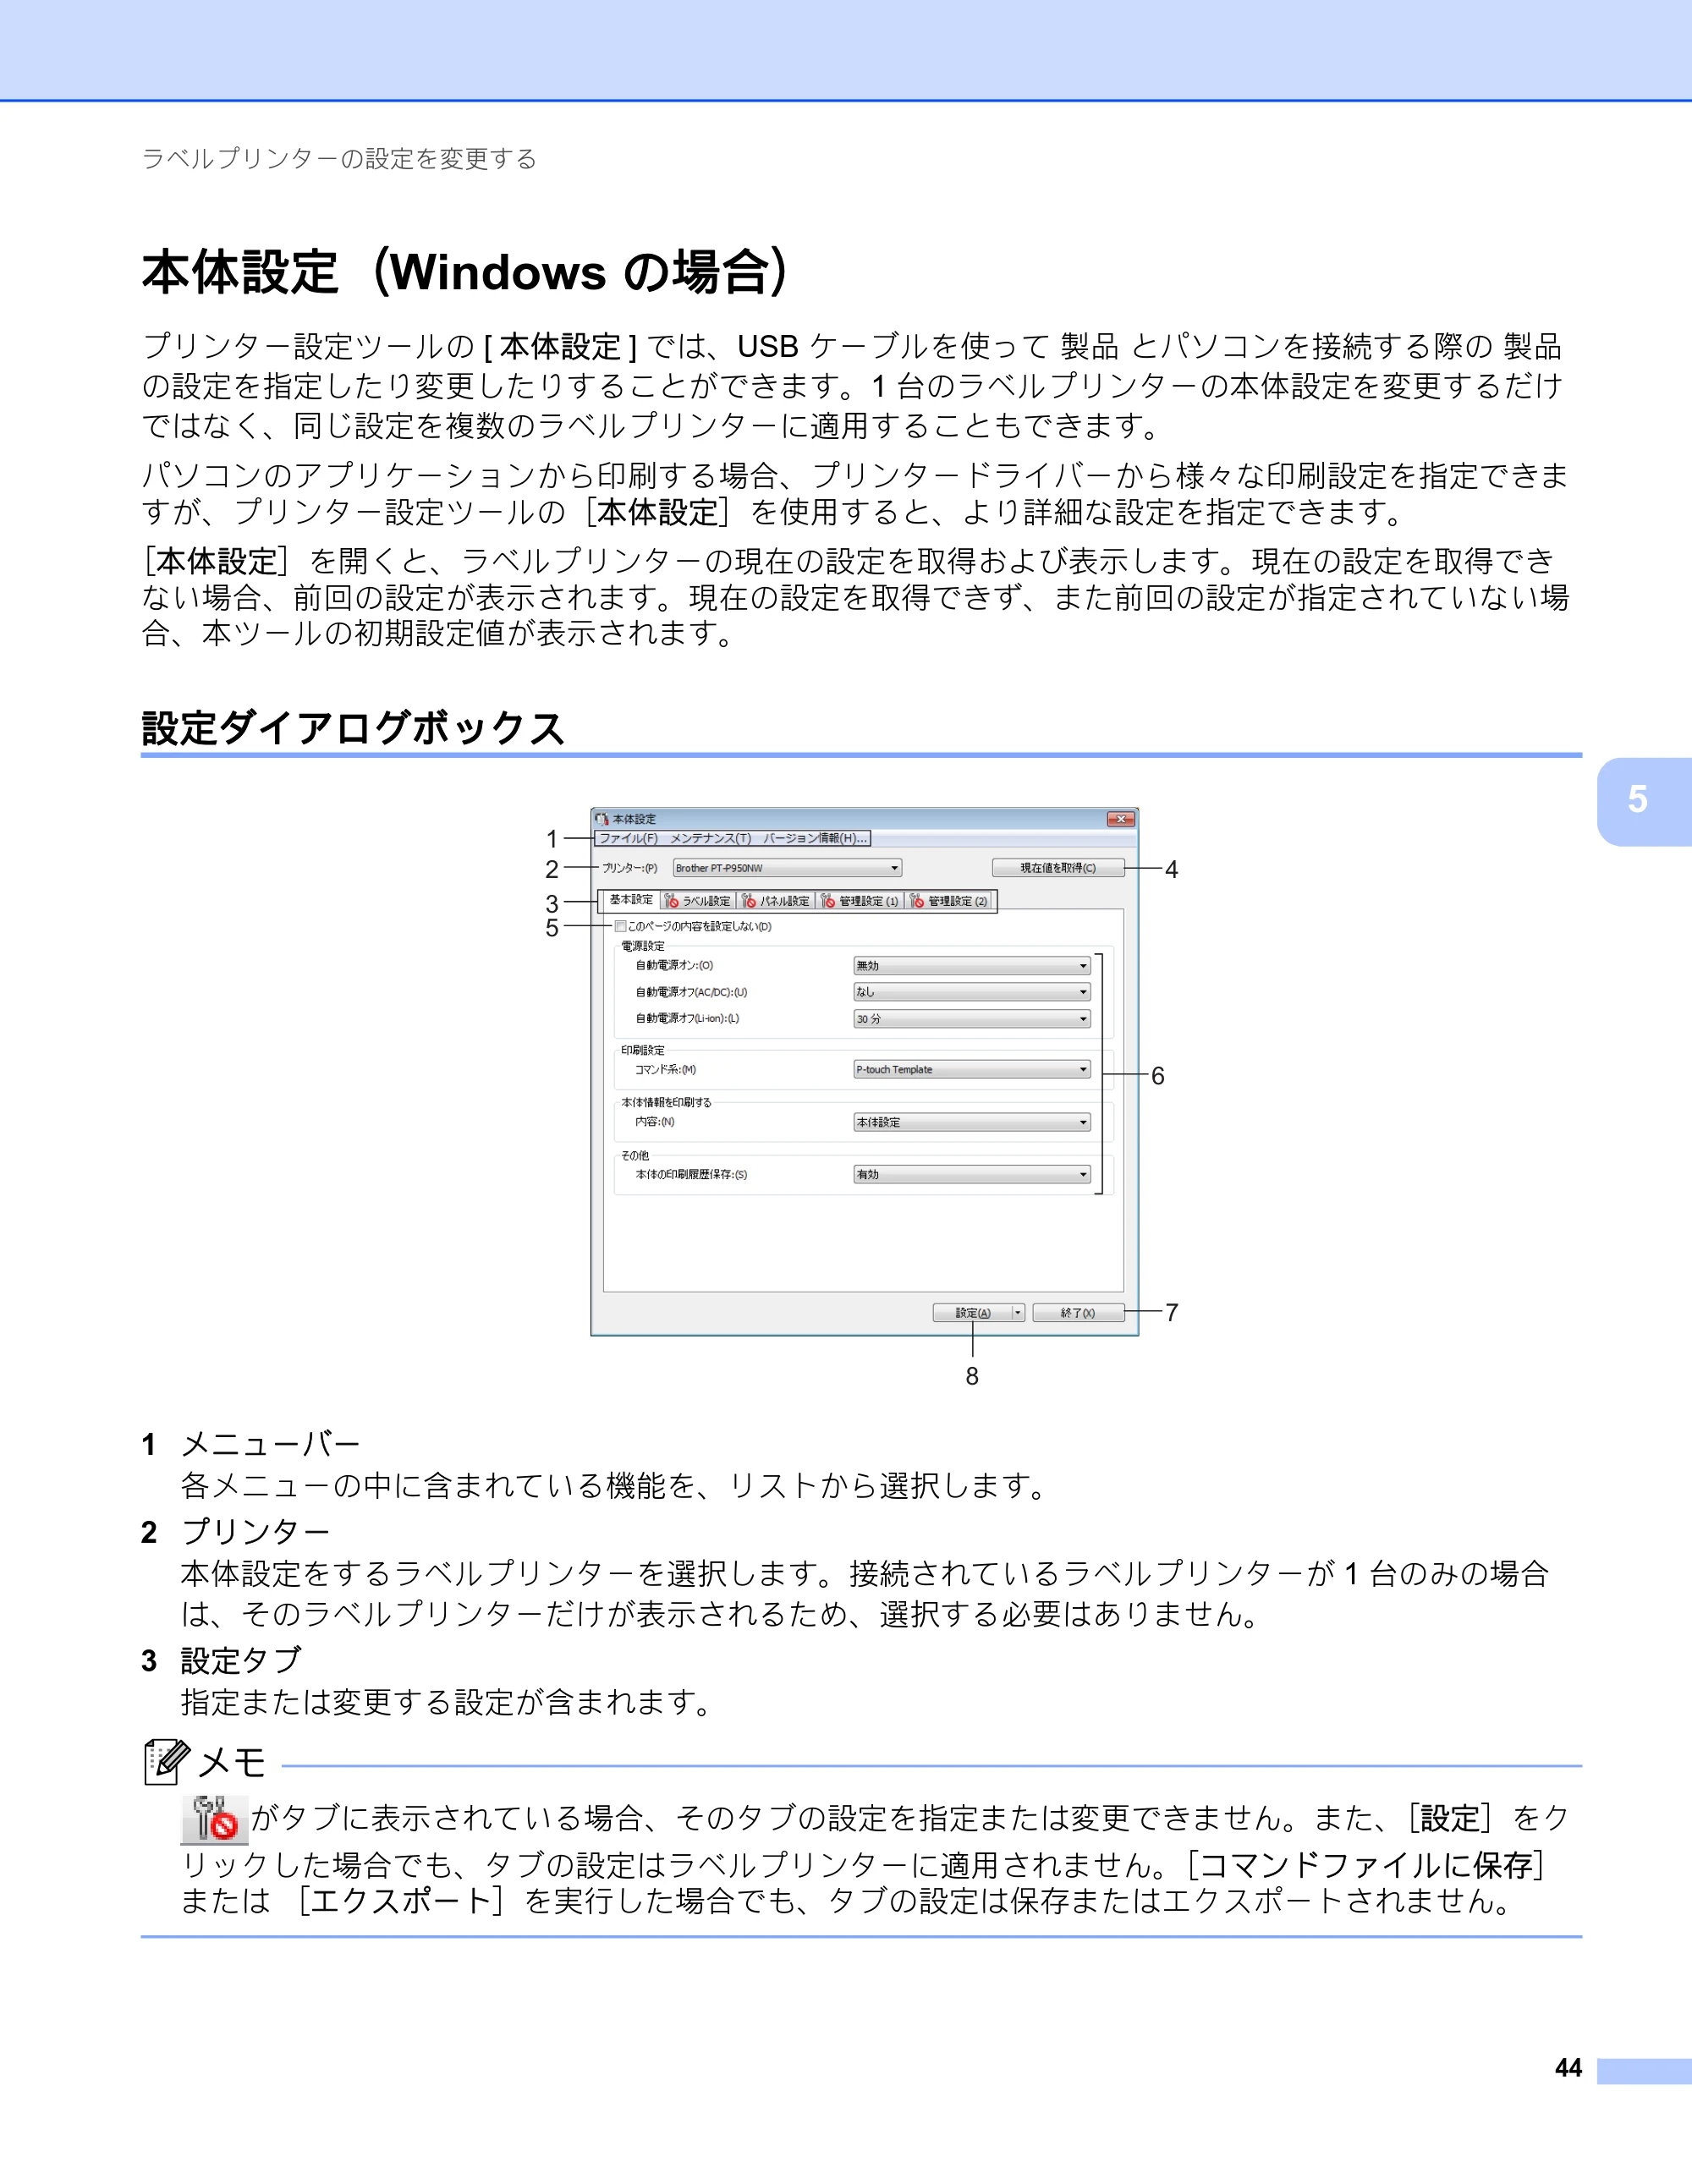This screenshot has width=1692, height=2184.
Task: Open コマンド系 dropdown showing P-touch Template
Action: click(x=972, y=1070)
